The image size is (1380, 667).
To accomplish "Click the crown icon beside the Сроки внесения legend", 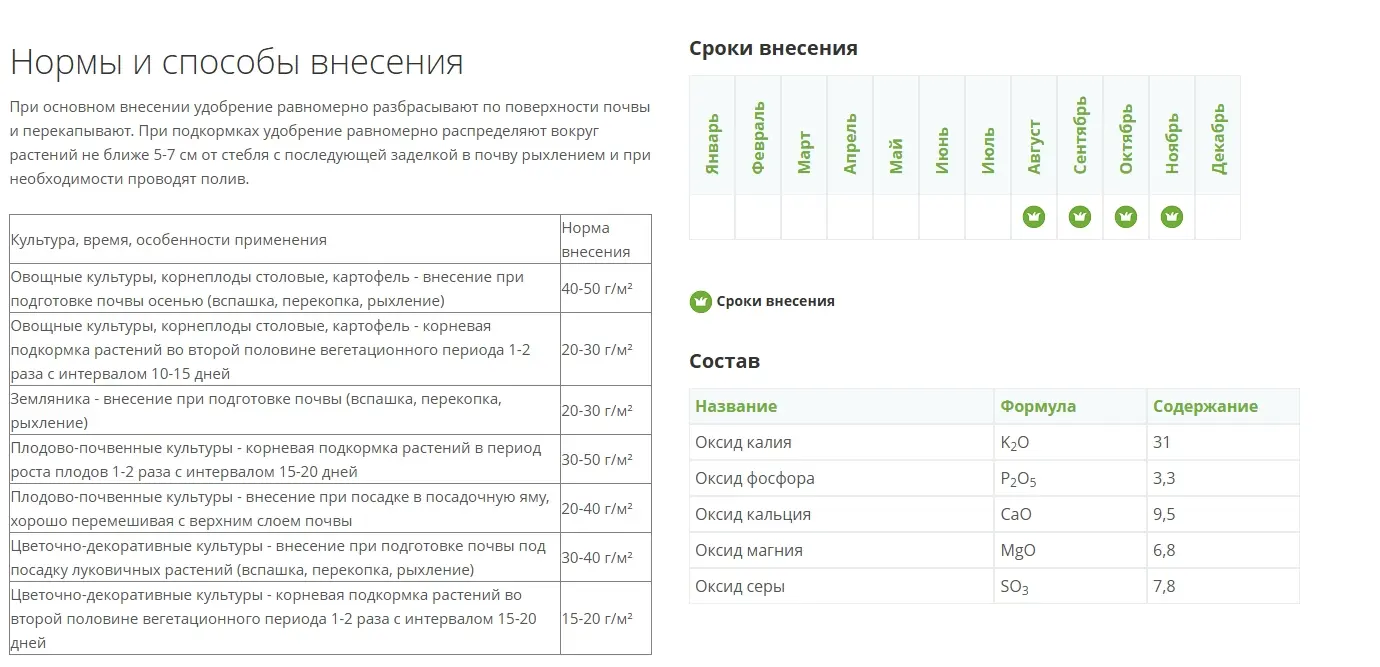I will coord(701,301).
